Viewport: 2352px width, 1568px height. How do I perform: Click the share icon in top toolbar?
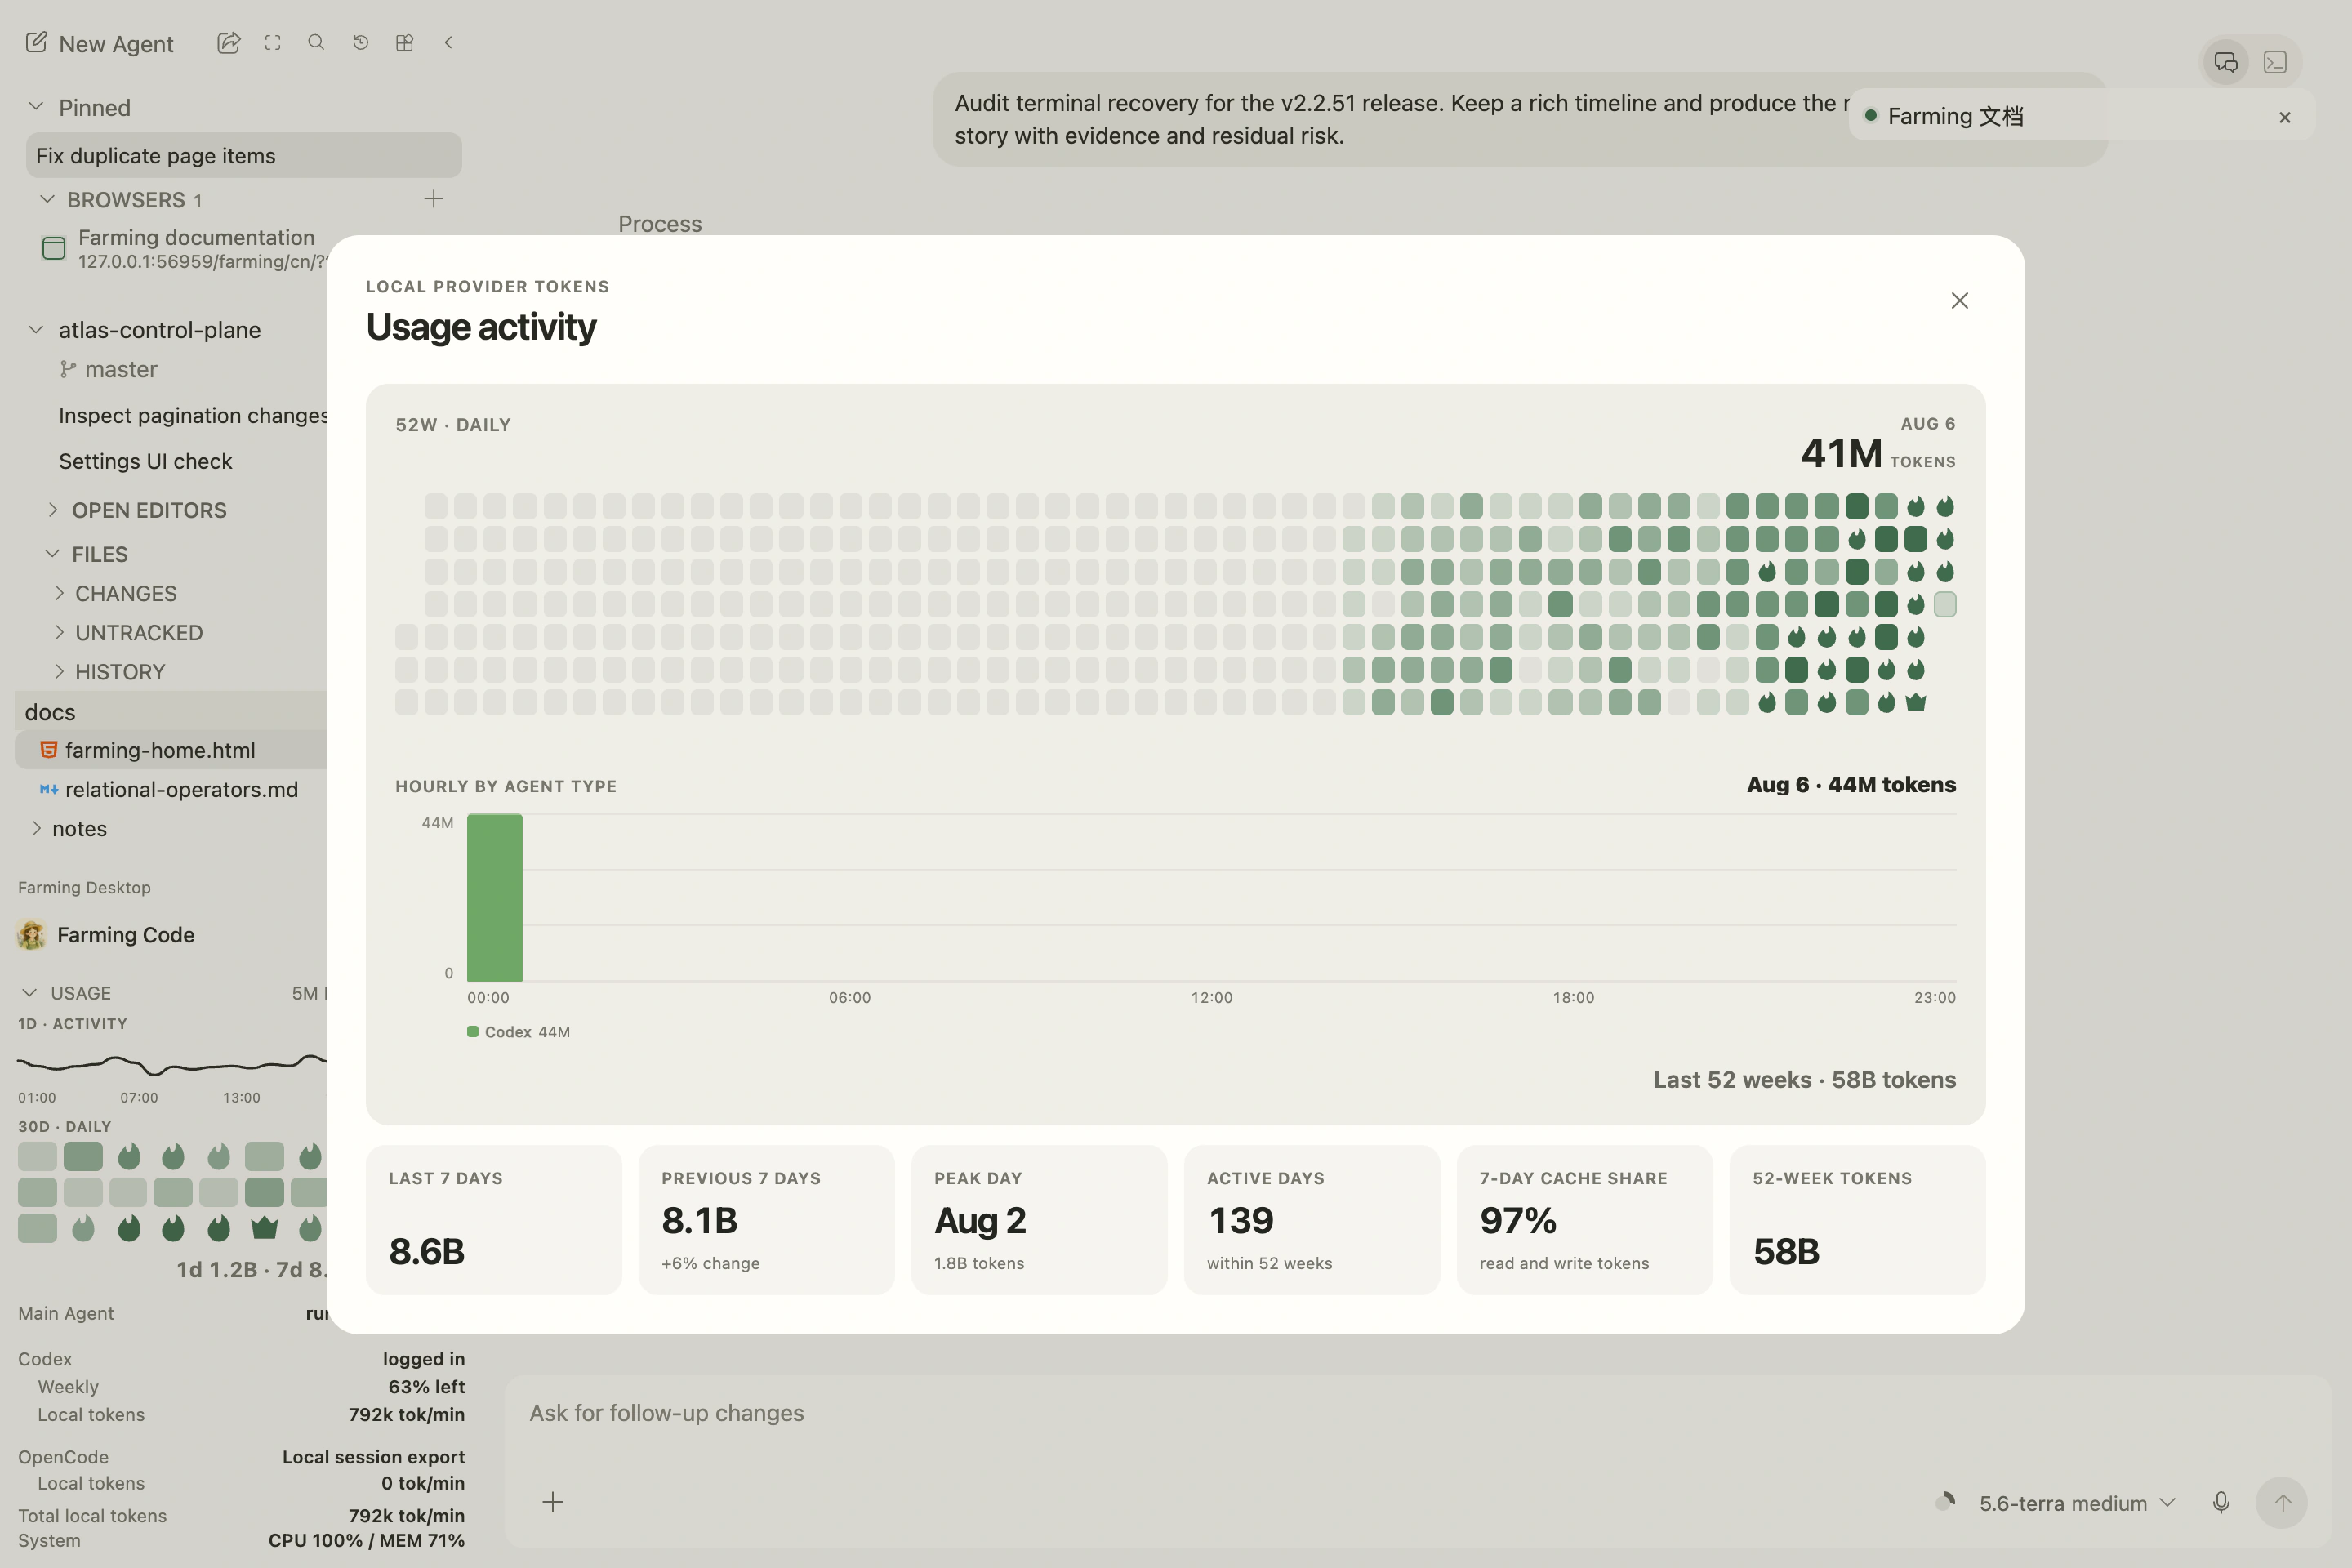[x=229, y=42]
